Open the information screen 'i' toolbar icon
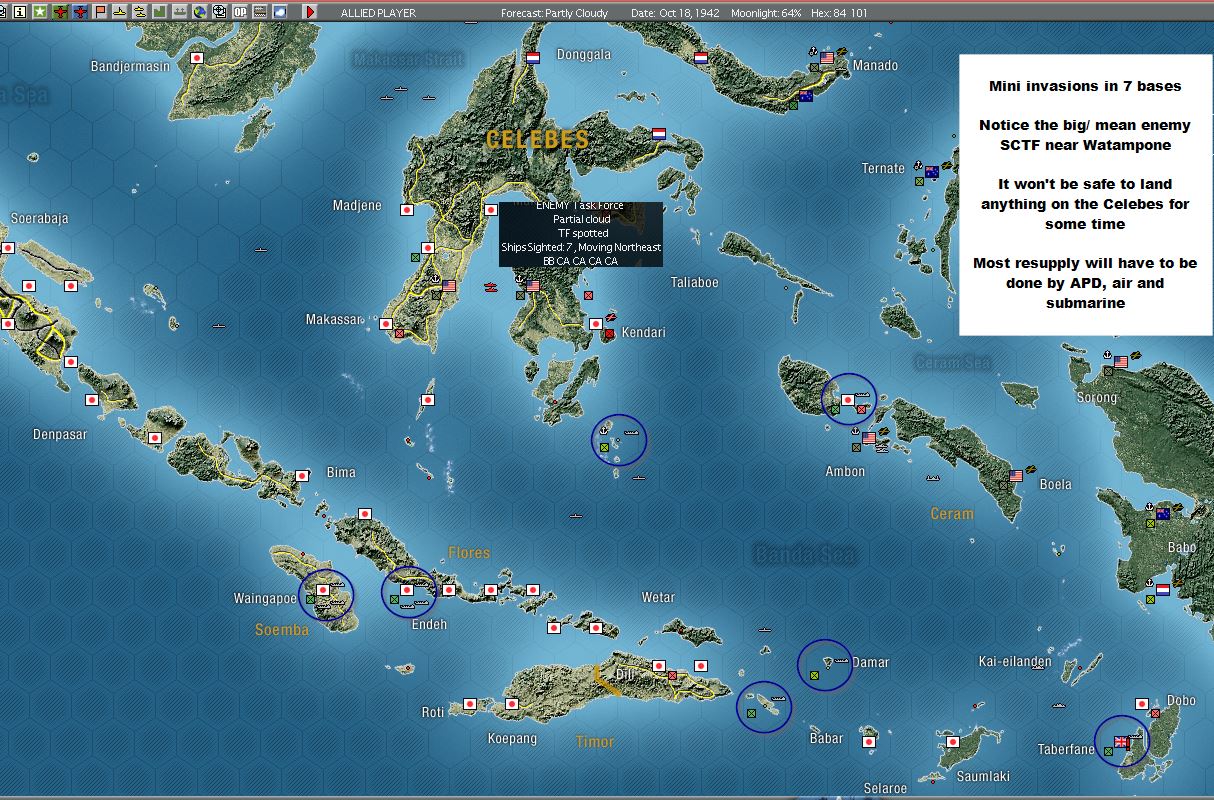The image size is (1214, 800). pyautogui.click(x=20, y=11)
